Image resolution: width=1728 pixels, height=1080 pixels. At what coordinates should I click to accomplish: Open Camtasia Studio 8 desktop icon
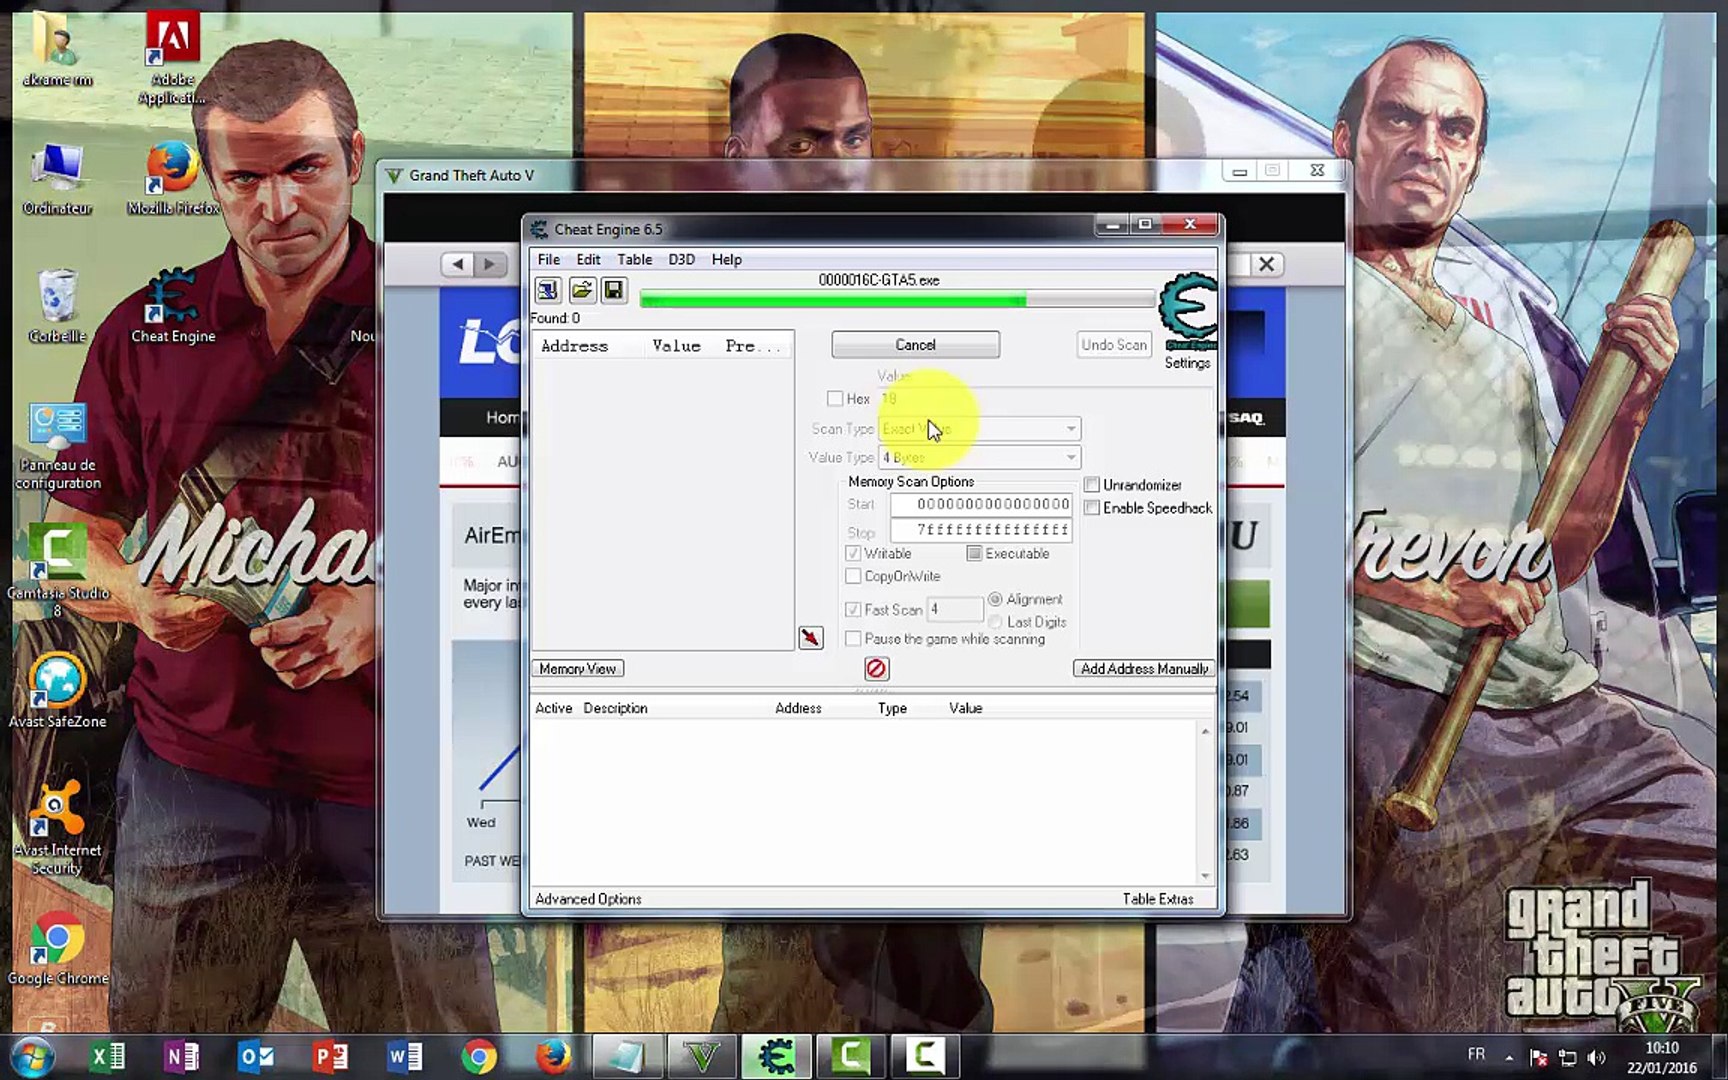click(x=57, y=569)
